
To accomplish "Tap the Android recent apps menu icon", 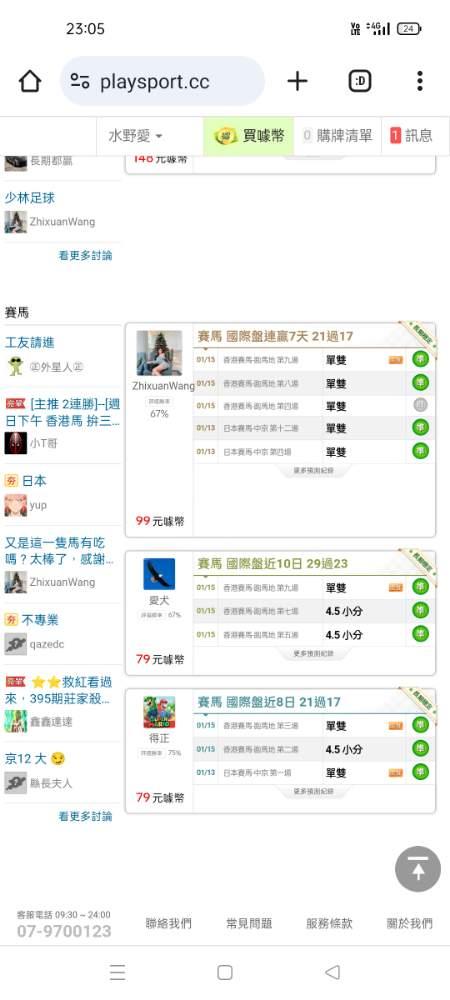I will [x=117, y=972].
